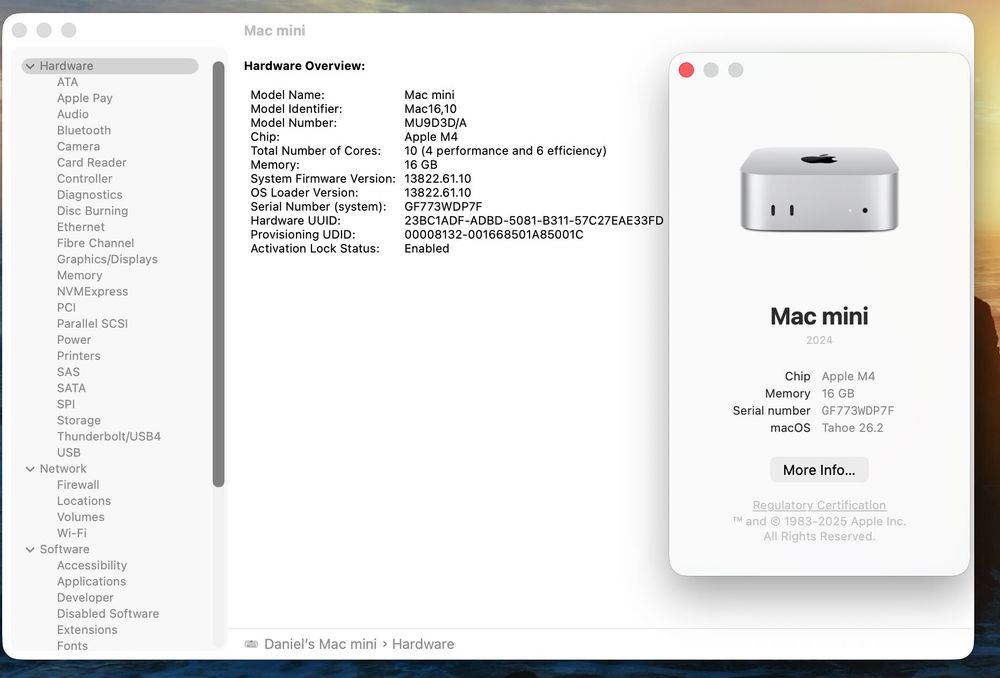Click the Hardware Overview heading

[304, 66]
